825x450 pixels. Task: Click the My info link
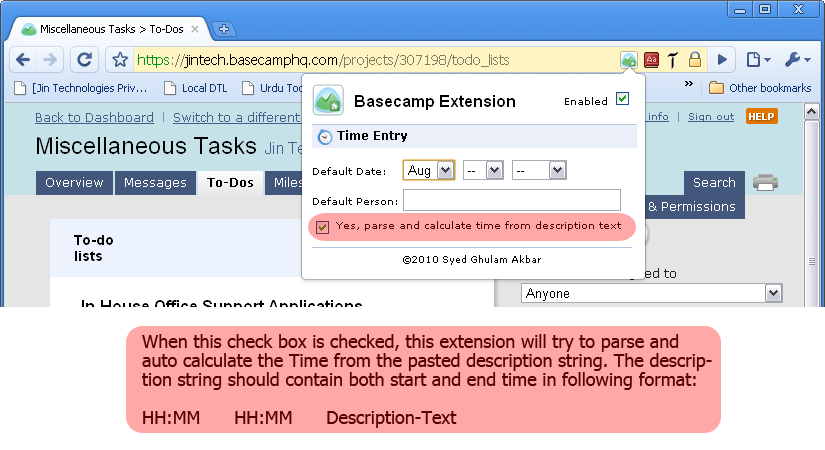[x=657, y=116]
